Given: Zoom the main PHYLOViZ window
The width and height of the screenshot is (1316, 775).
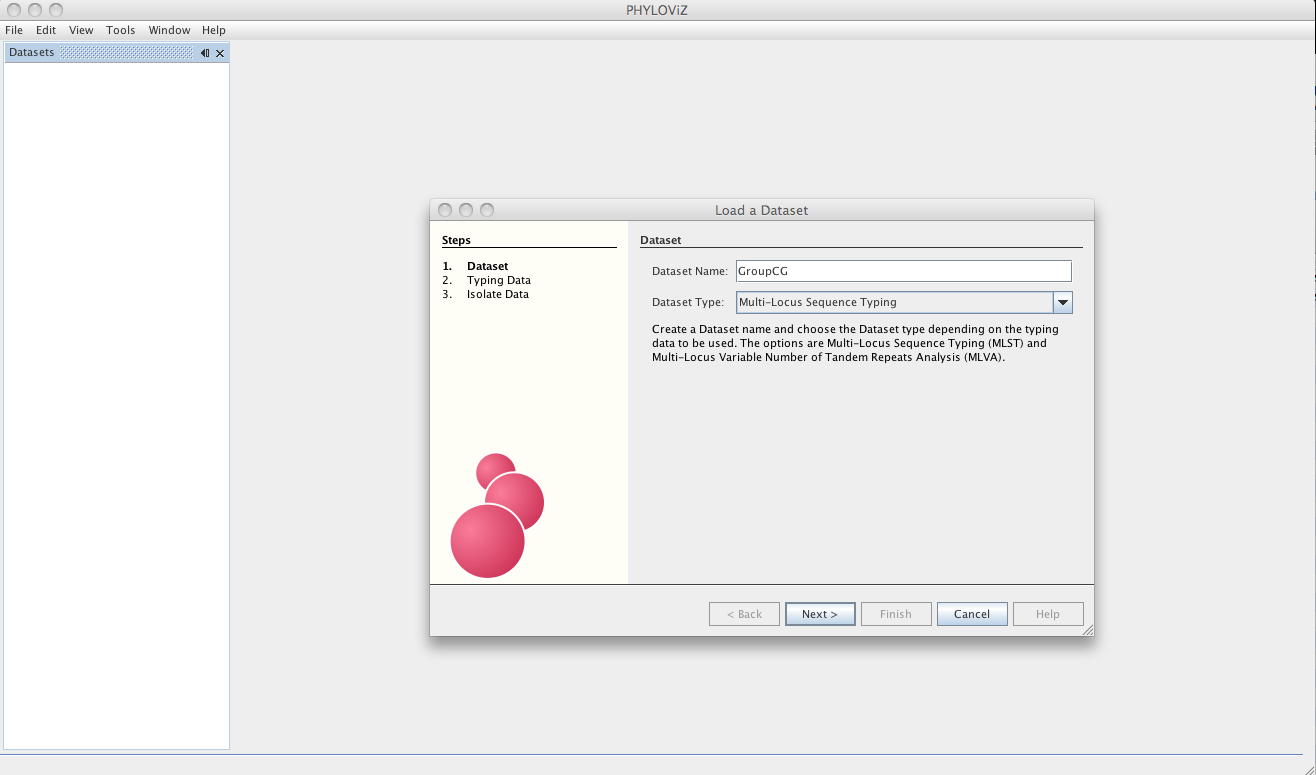Looking at the screenshot, I should [56, 10].
